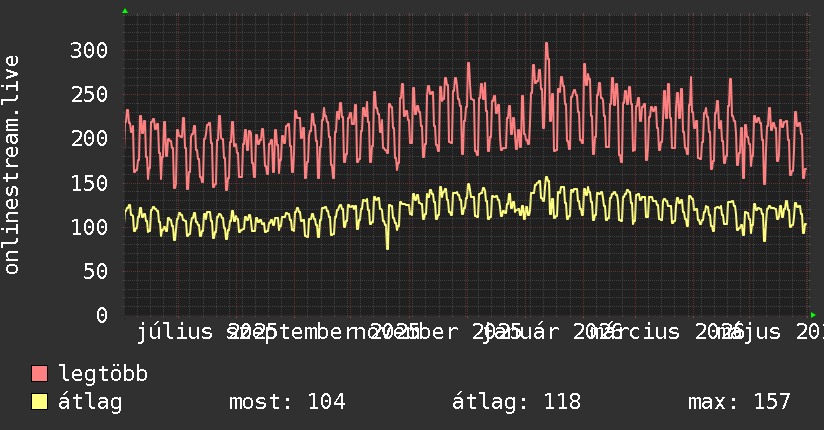Image resolution: width=824 pixels, height=430 pixels.
Task: Click the 150 y-axis label
Action: (89, 183)
